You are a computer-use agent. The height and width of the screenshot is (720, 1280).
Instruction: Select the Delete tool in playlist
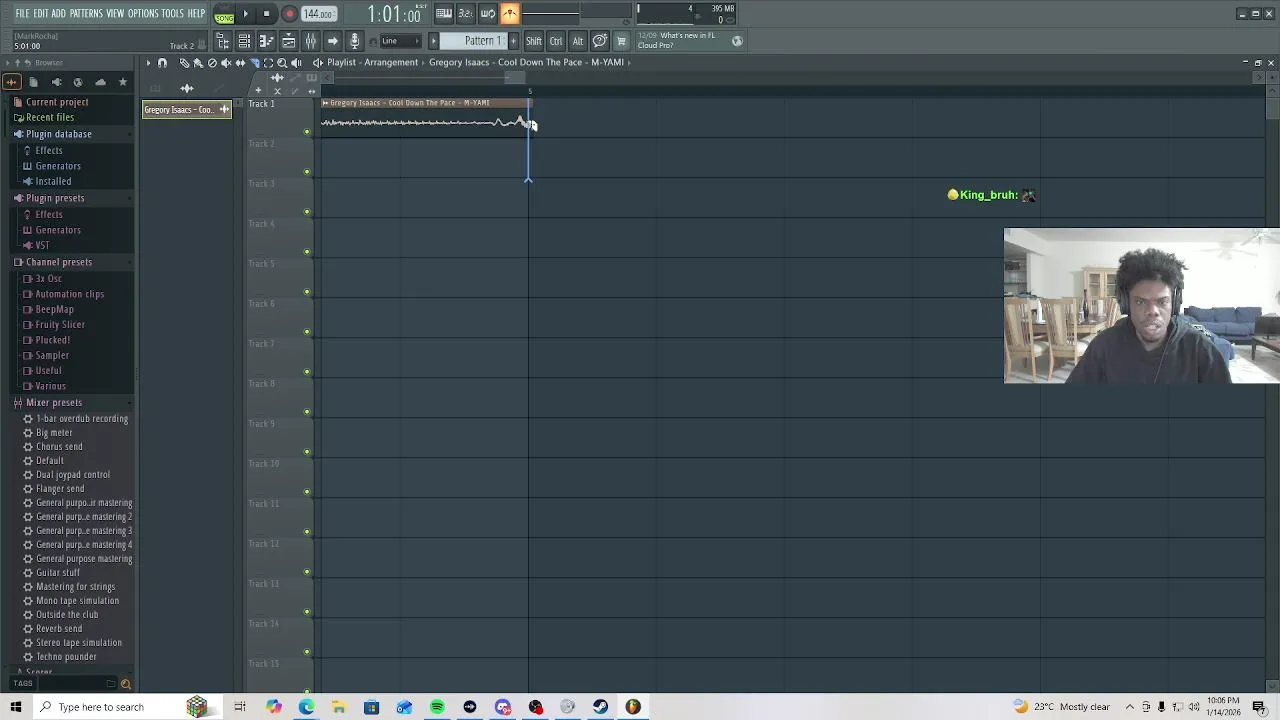tap(212, 62)
